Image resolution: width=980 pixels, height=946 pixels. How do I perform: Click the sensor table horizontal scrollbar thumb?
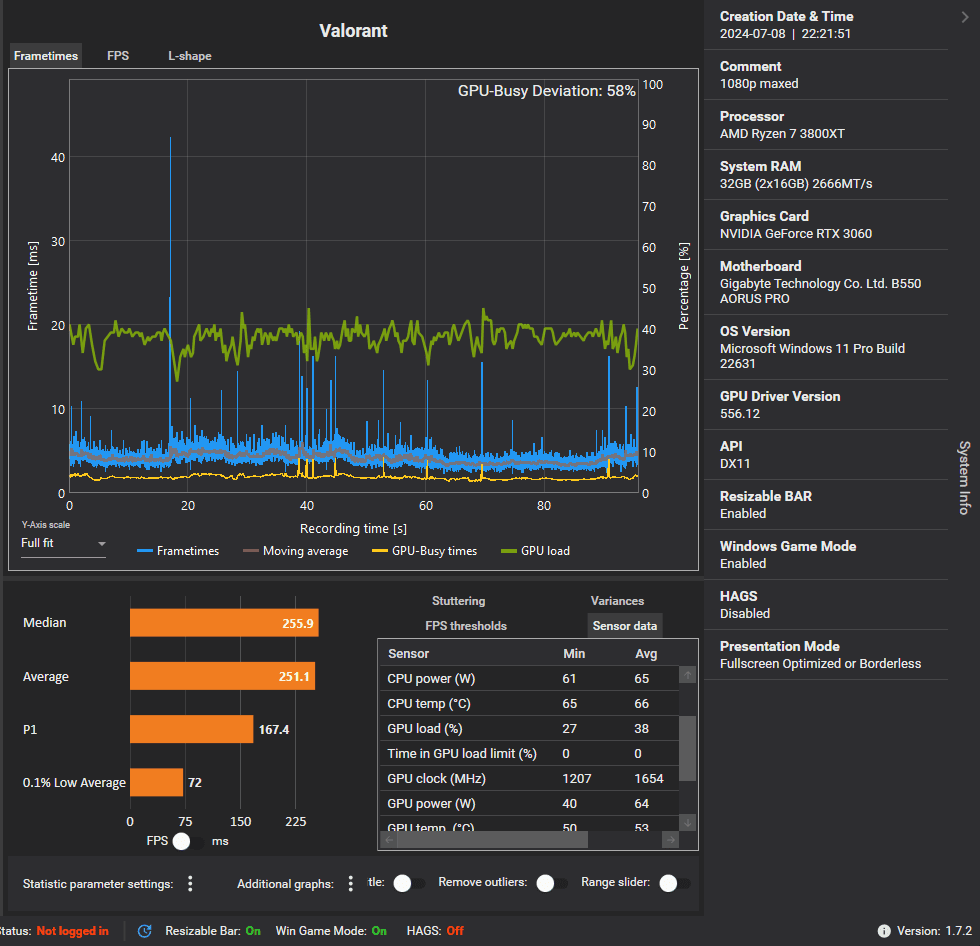[x=492, y=840]
